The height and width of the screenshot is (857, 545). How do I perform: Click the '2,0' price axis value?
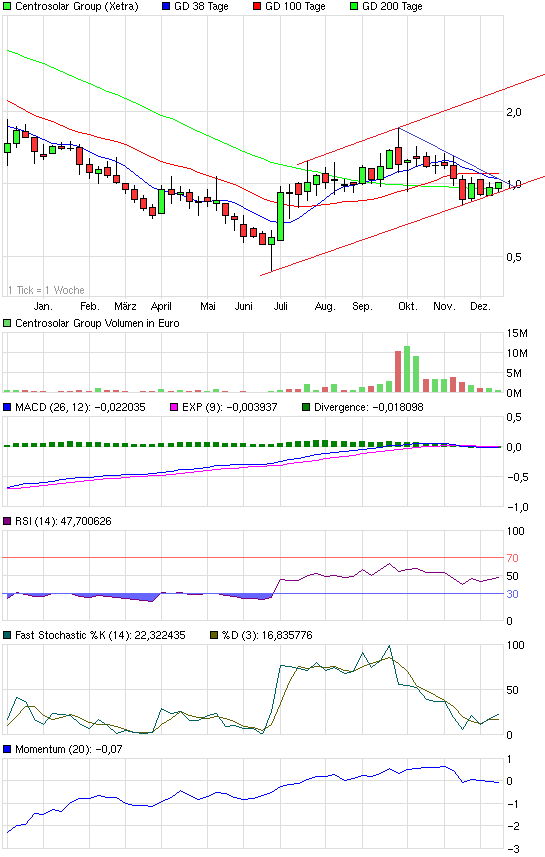pos(514,112)
